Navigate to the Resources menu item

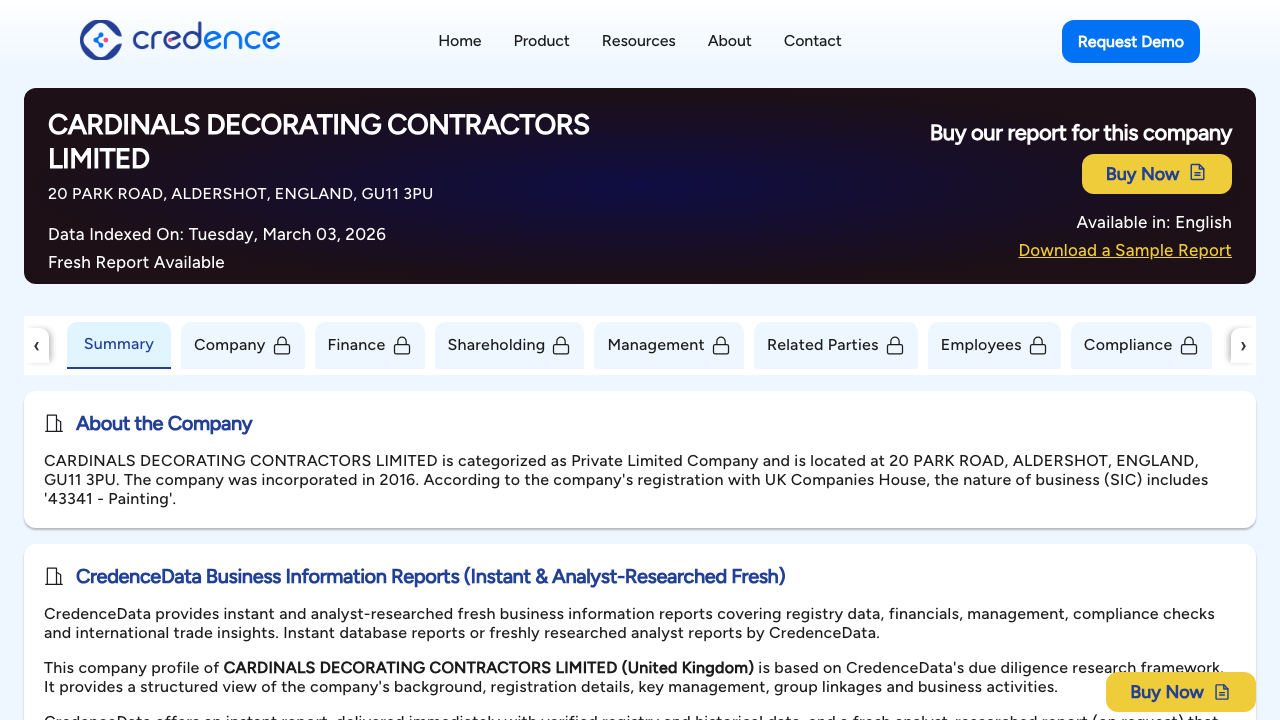coord(638,41)
